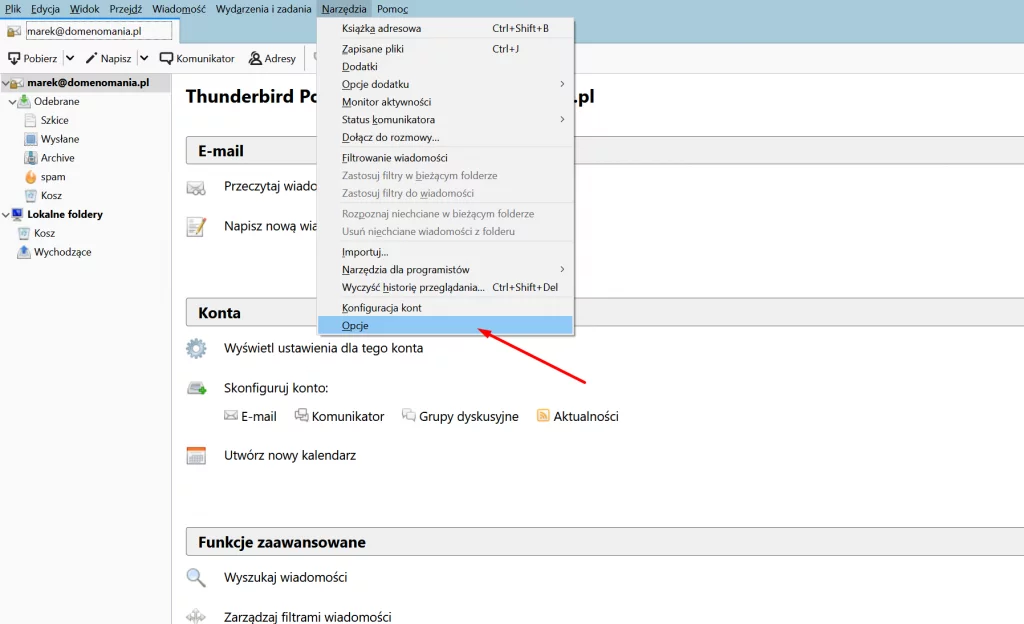1024x624 pixels.
Task: Choose Wyczyść historię przeglądania entry
Action: point(445,287)
